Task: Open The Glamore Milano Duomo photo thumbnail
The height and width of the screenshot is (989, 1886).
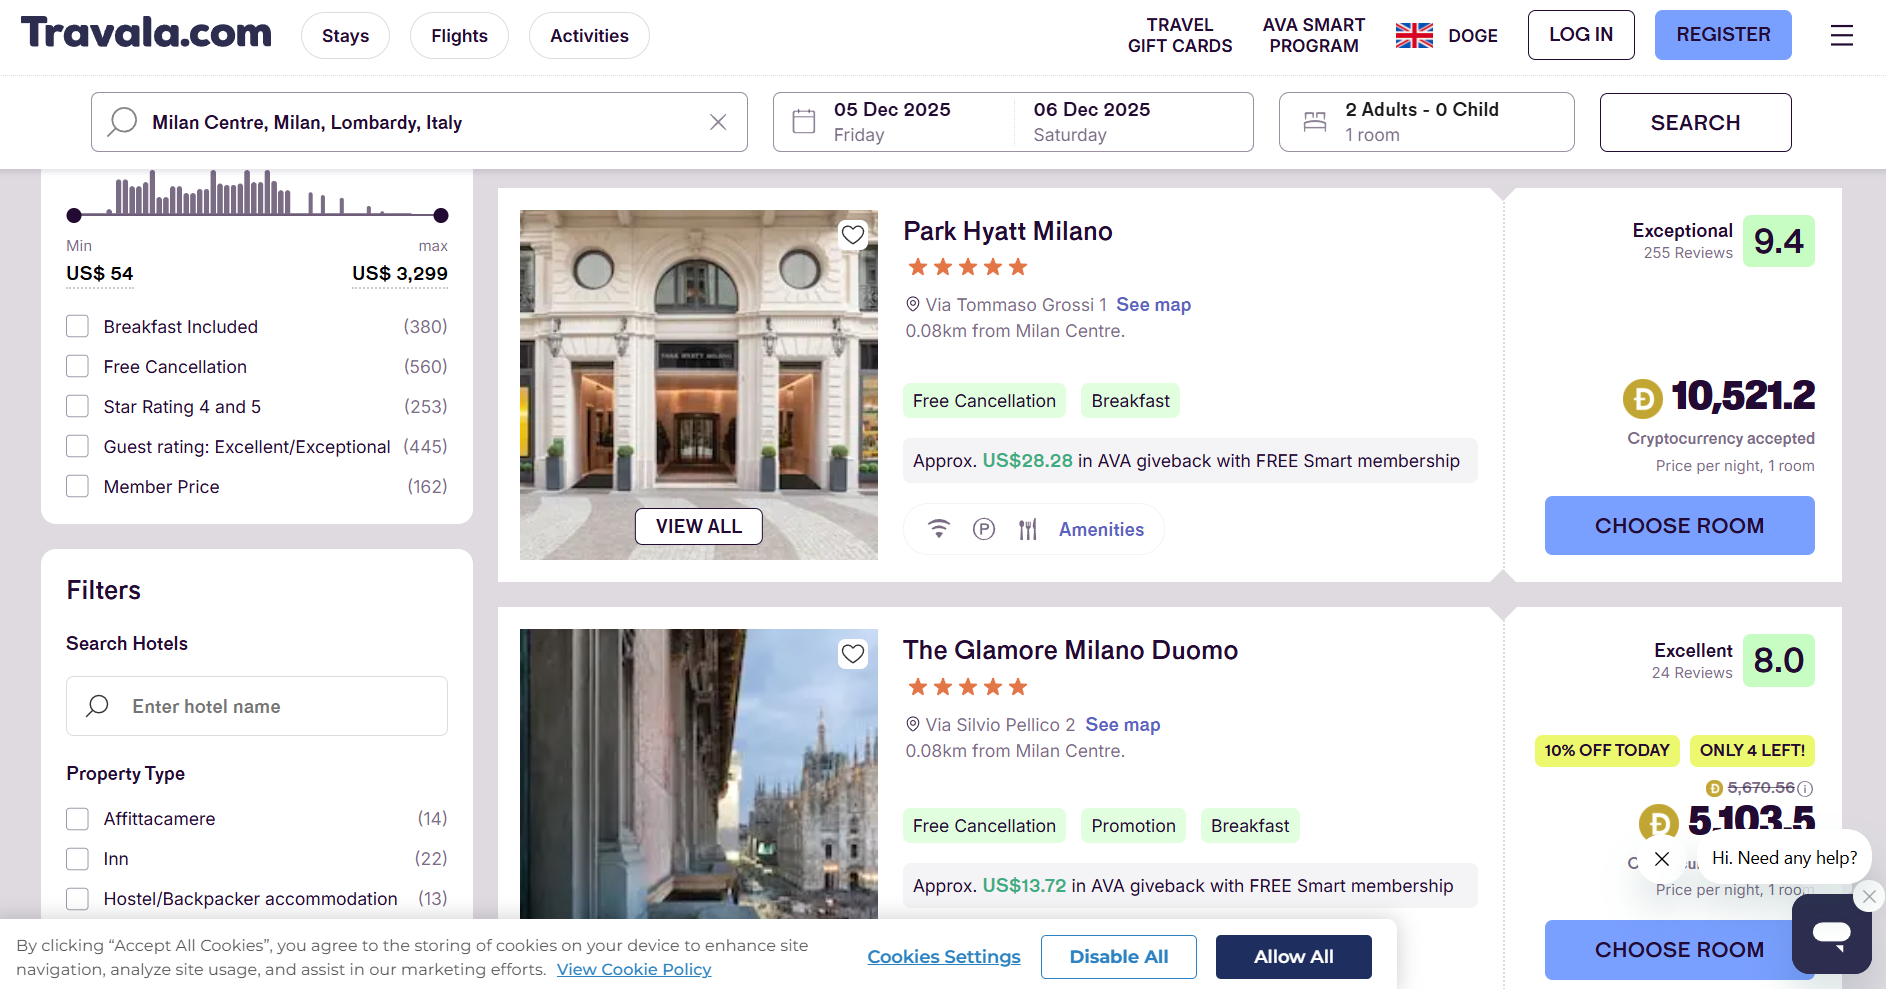Action: pyautogui.click(x=699, y=774)
